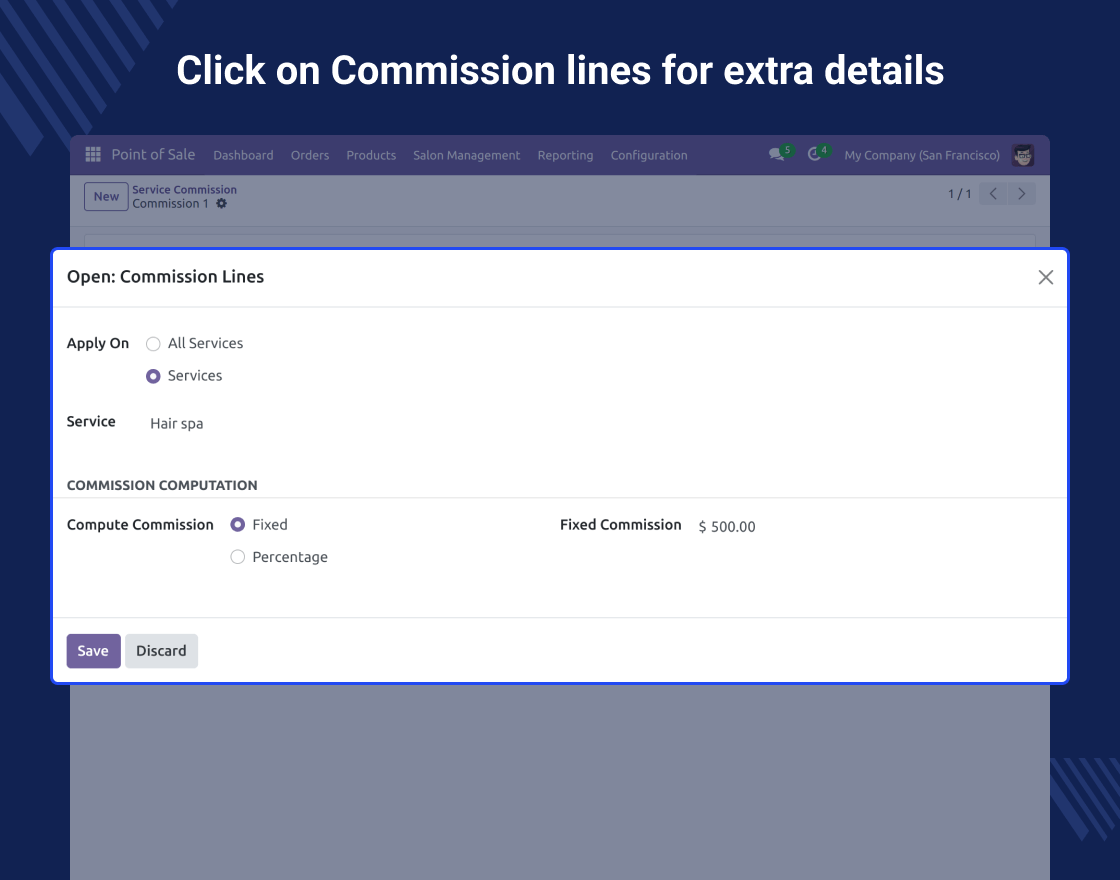
Task: Open the apps grid menu icon
Action: [93, 154]
